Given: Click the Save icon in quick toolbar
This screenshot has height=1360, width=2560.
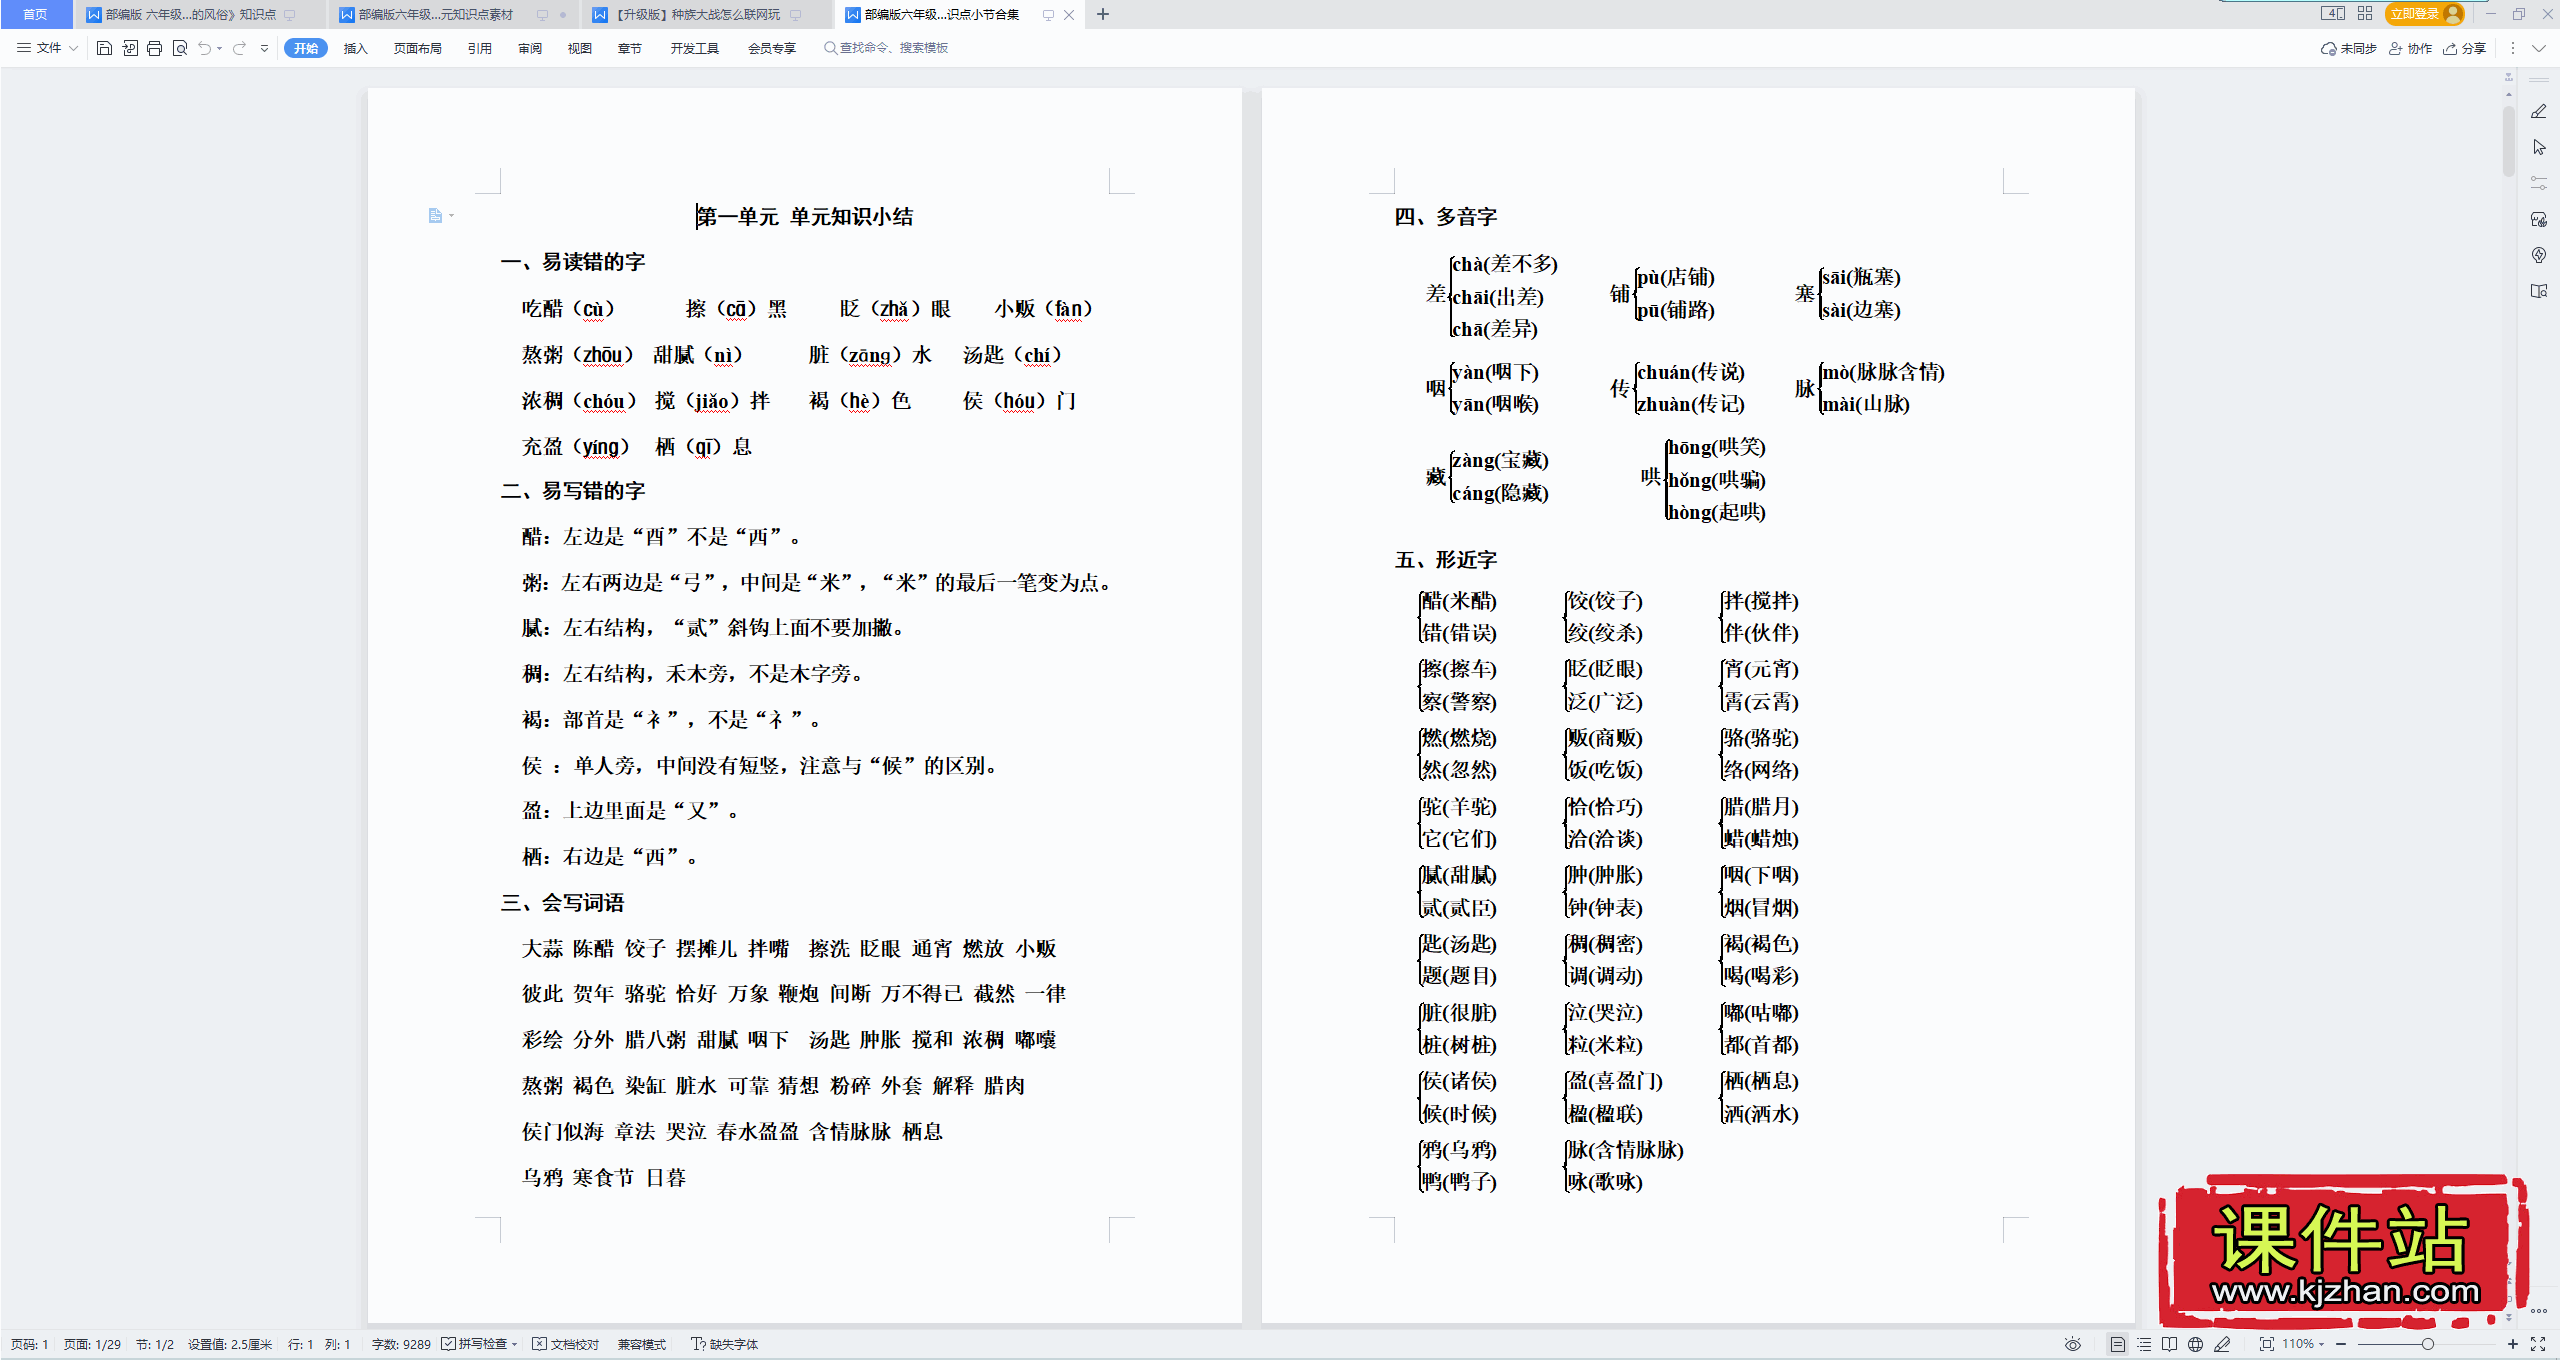Looking at the screenshot, I should pyautogui.click(x=104, y=48).
